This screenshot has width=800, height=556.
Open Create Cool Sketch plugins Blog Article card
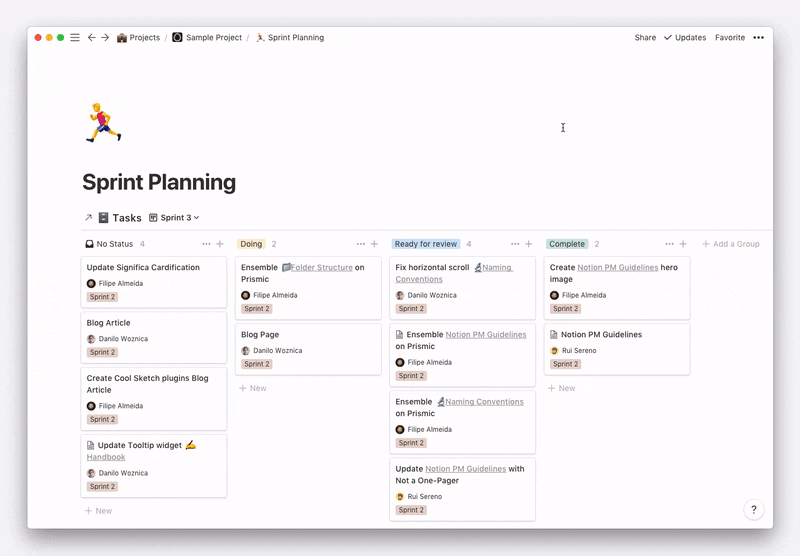tap(154, 399)
